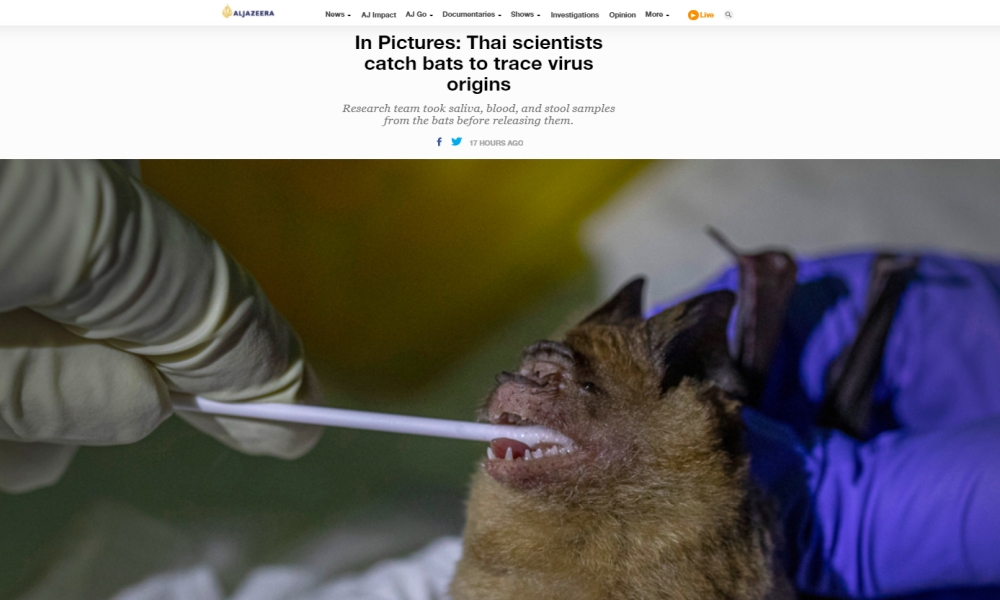The height and width of the screenshot is (600, 1000).
Task: Go to AJ Impact section
Action: [x=378, y=15]
